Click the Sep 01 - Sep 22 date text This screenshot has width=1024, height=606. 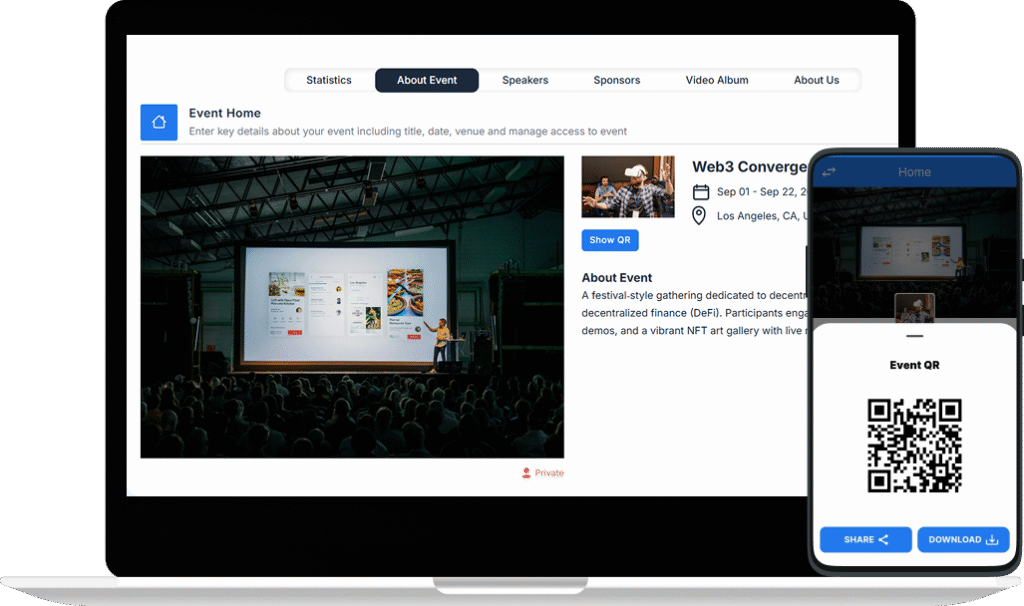(x=762, y=192)
